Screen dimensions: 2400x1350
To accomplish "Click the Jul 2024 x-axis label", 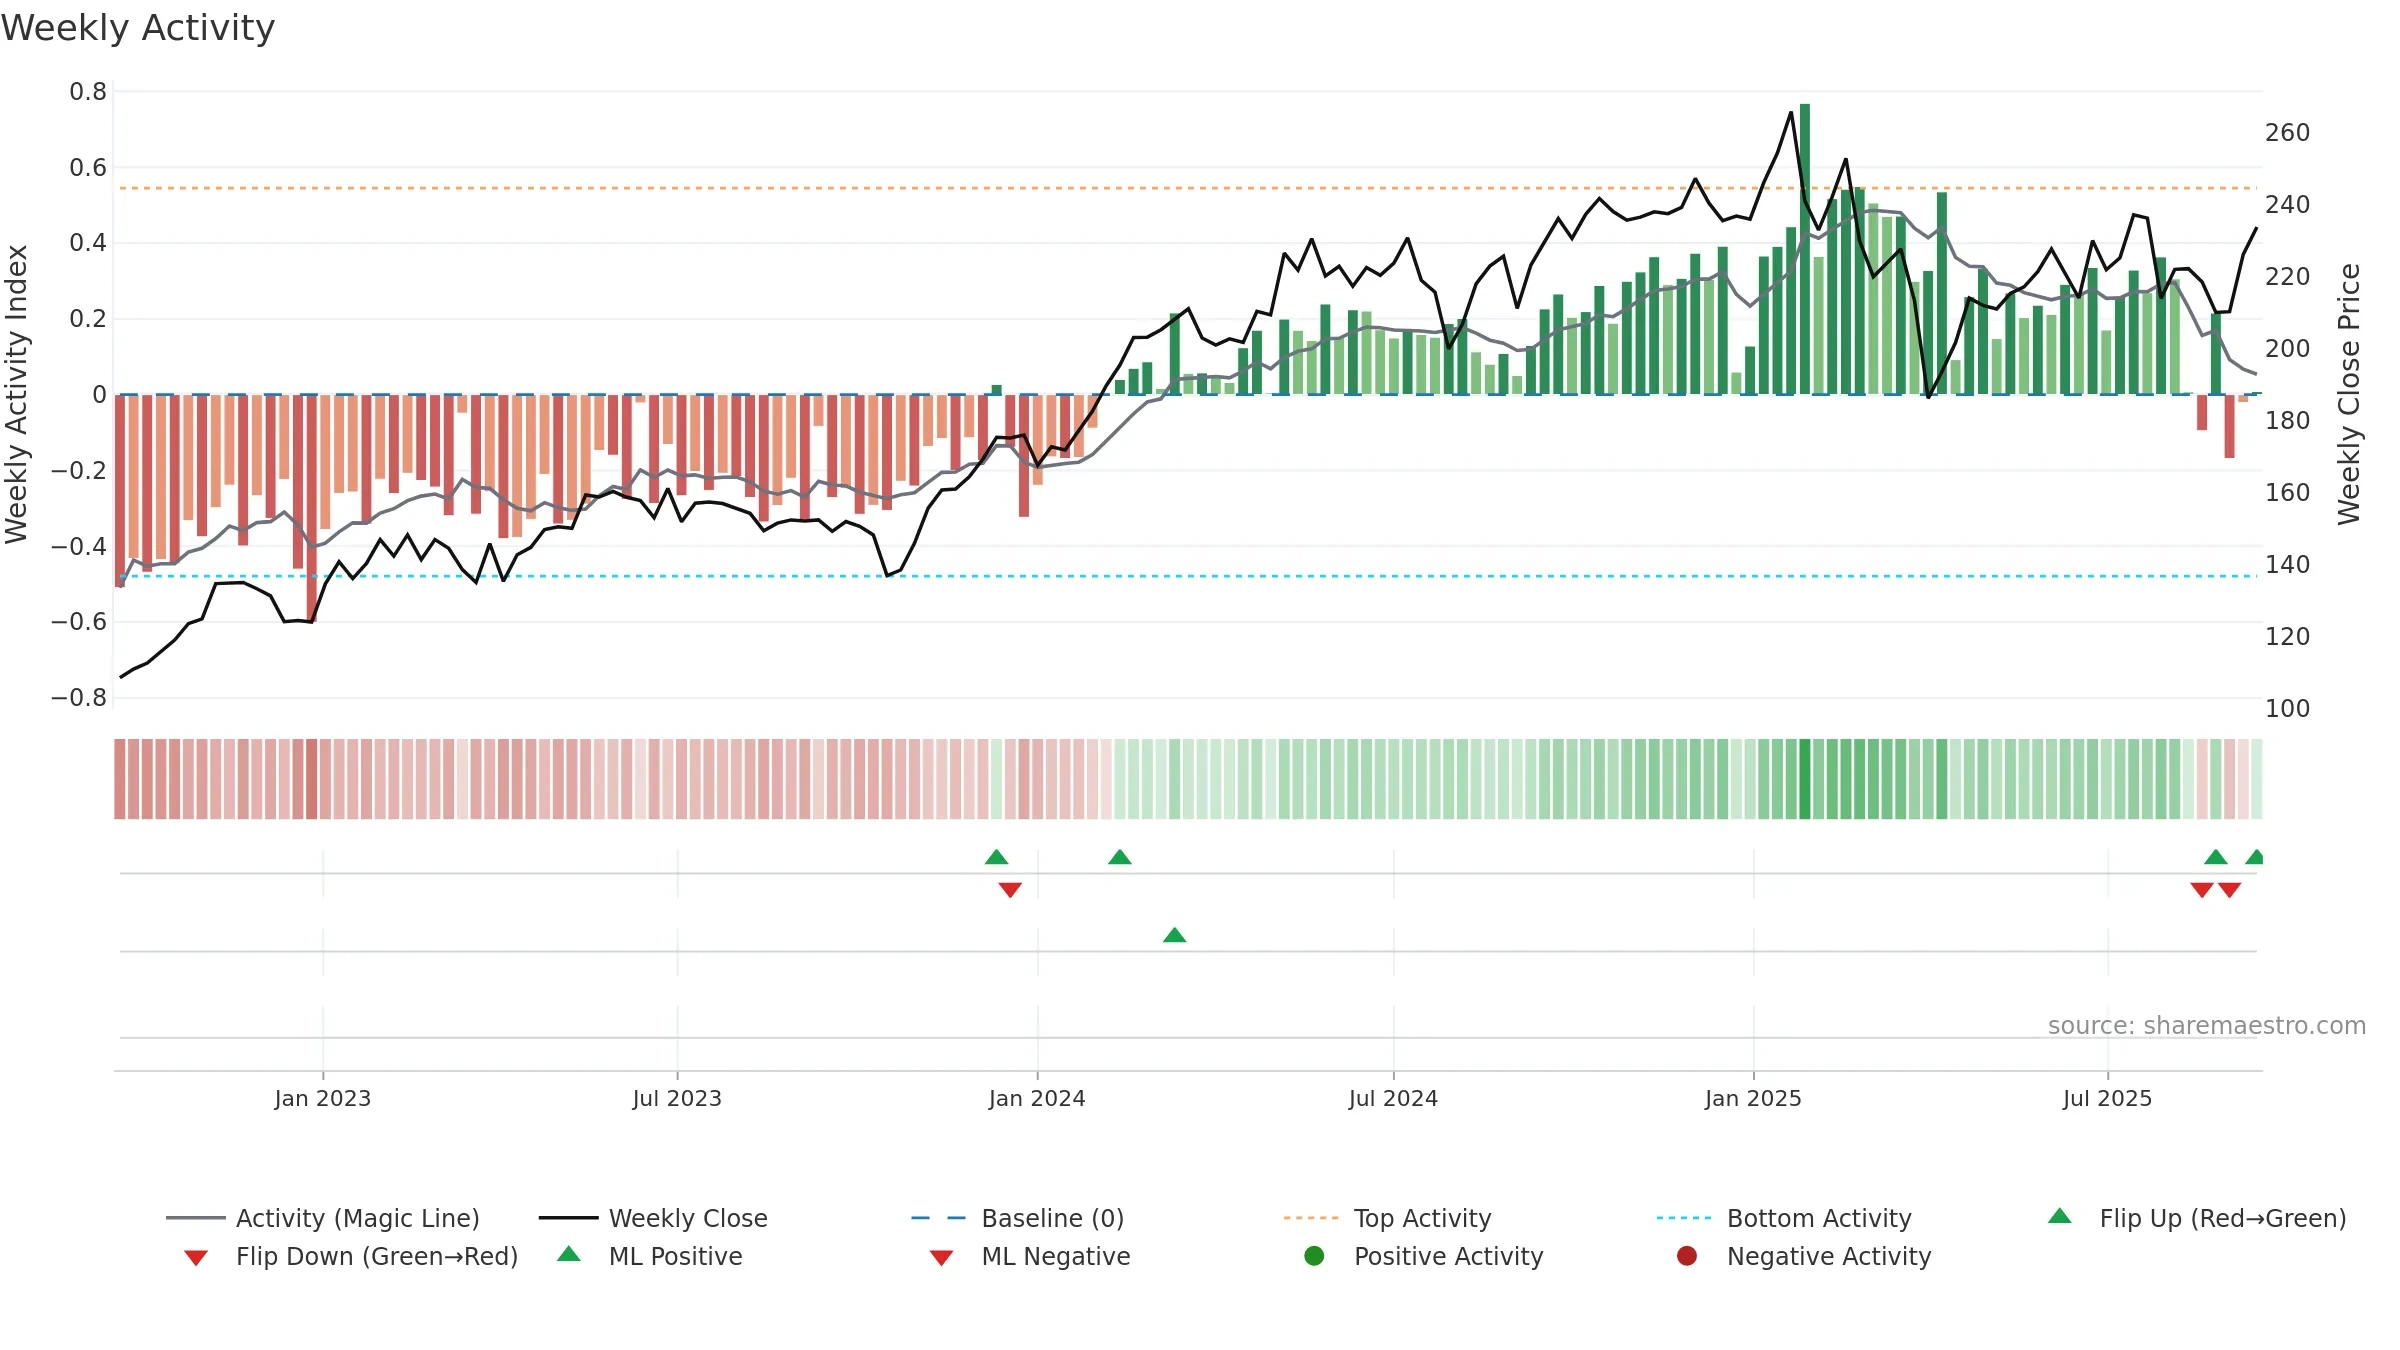I will [x=1393, y=1099].
